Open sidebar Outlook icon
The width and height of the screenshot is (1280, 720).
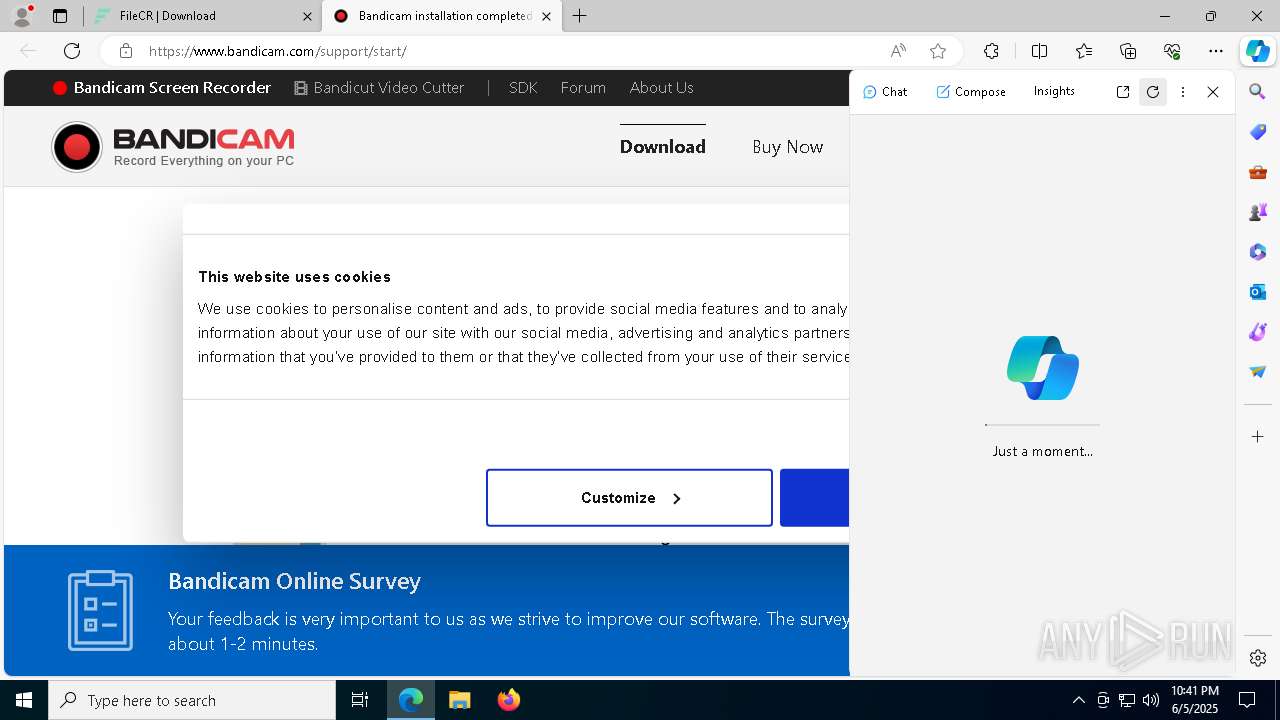click(x=1258, y=292)
